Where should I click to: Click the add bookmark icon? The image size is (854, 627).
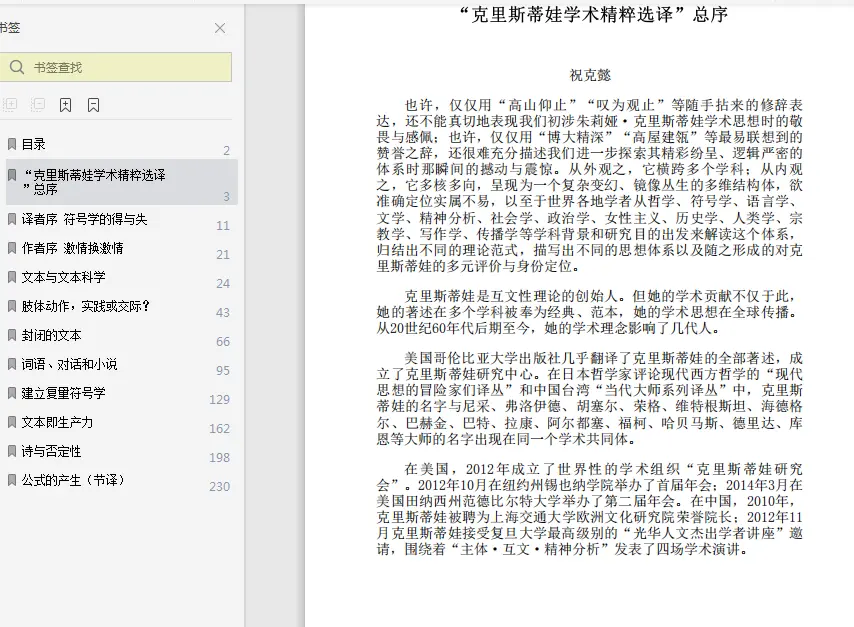(x=65, y=105)
